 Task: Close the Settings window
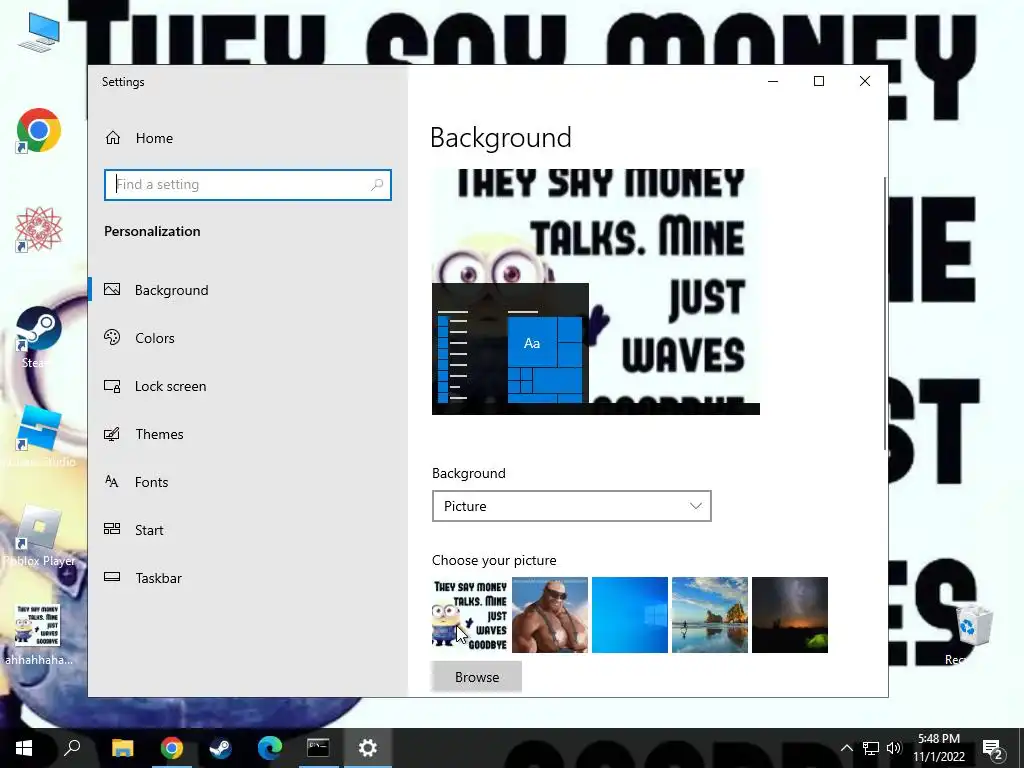click(865, 82)
